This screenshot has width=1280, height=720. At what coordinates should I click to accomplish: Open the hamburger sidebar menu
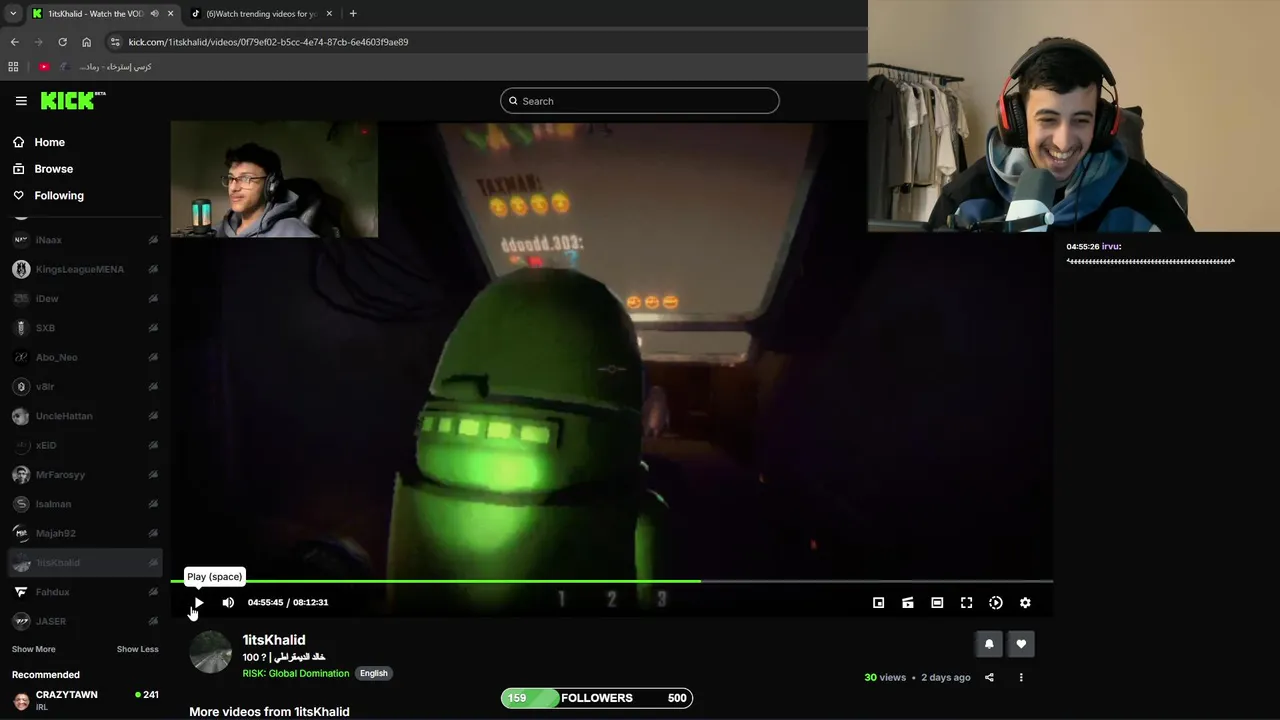click(x=21, y=101)
